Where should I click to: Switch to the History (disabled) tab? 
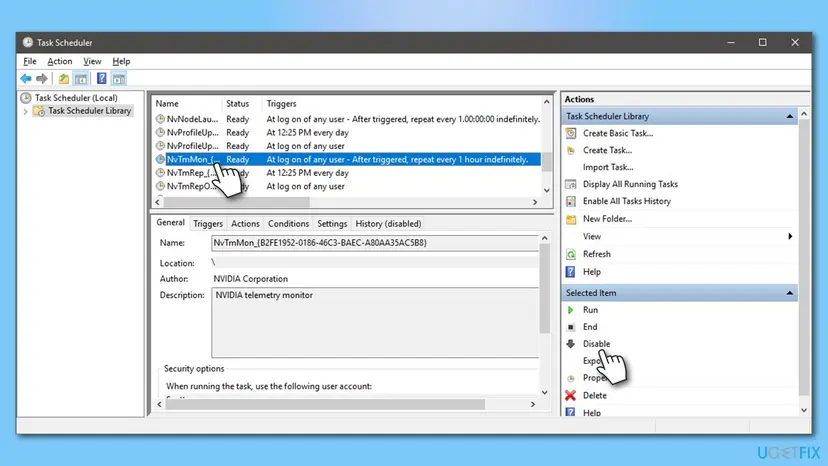pos(388,223)
